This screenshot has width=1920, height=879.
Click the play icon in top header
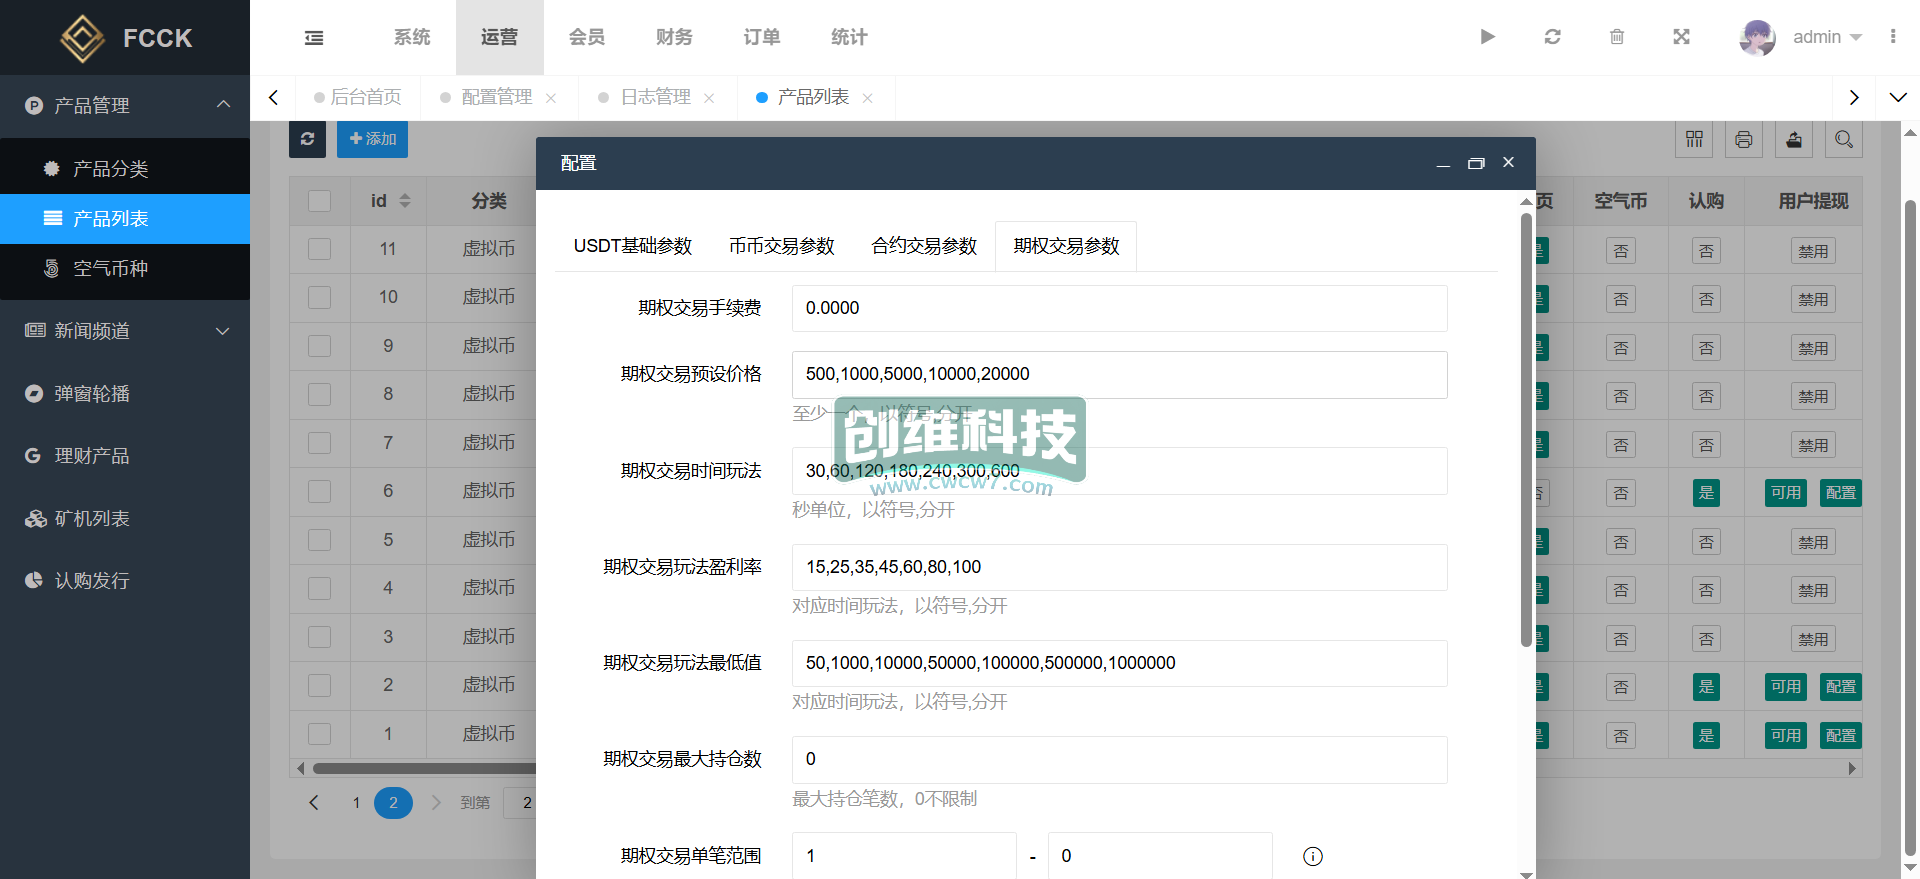click(1487, 37)
